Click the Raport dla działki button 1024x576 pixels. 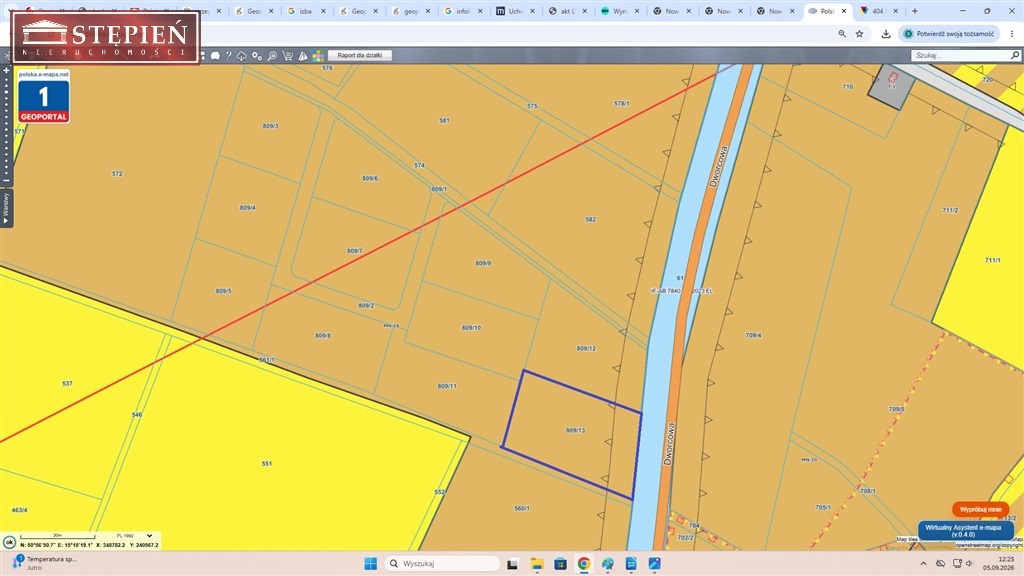tap(360, 56)
